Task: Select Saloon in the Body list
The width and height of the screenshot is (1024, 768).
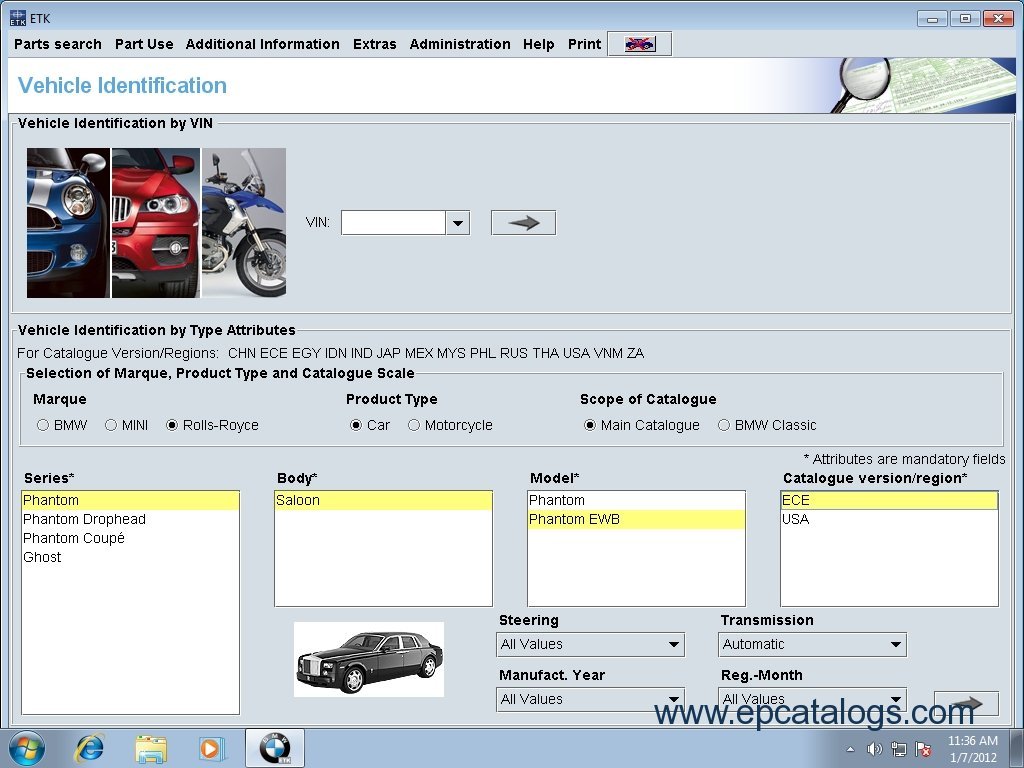Action: pos(383,500)
